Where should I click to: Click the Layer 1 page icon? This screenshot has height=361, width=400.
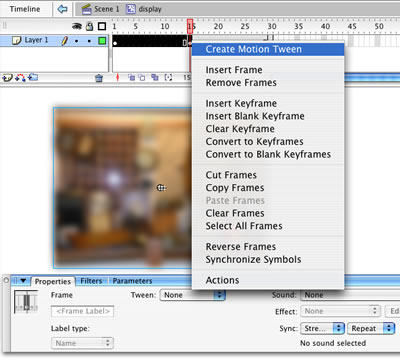[x=16, y=41]
